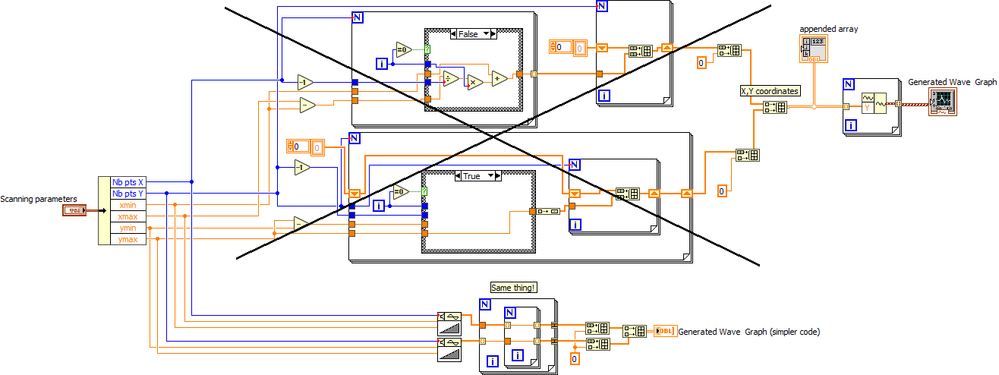The image size is (999, 375).
Task: Click the Generated Wave Graph indicator terminal
Action: click(943, 102)
